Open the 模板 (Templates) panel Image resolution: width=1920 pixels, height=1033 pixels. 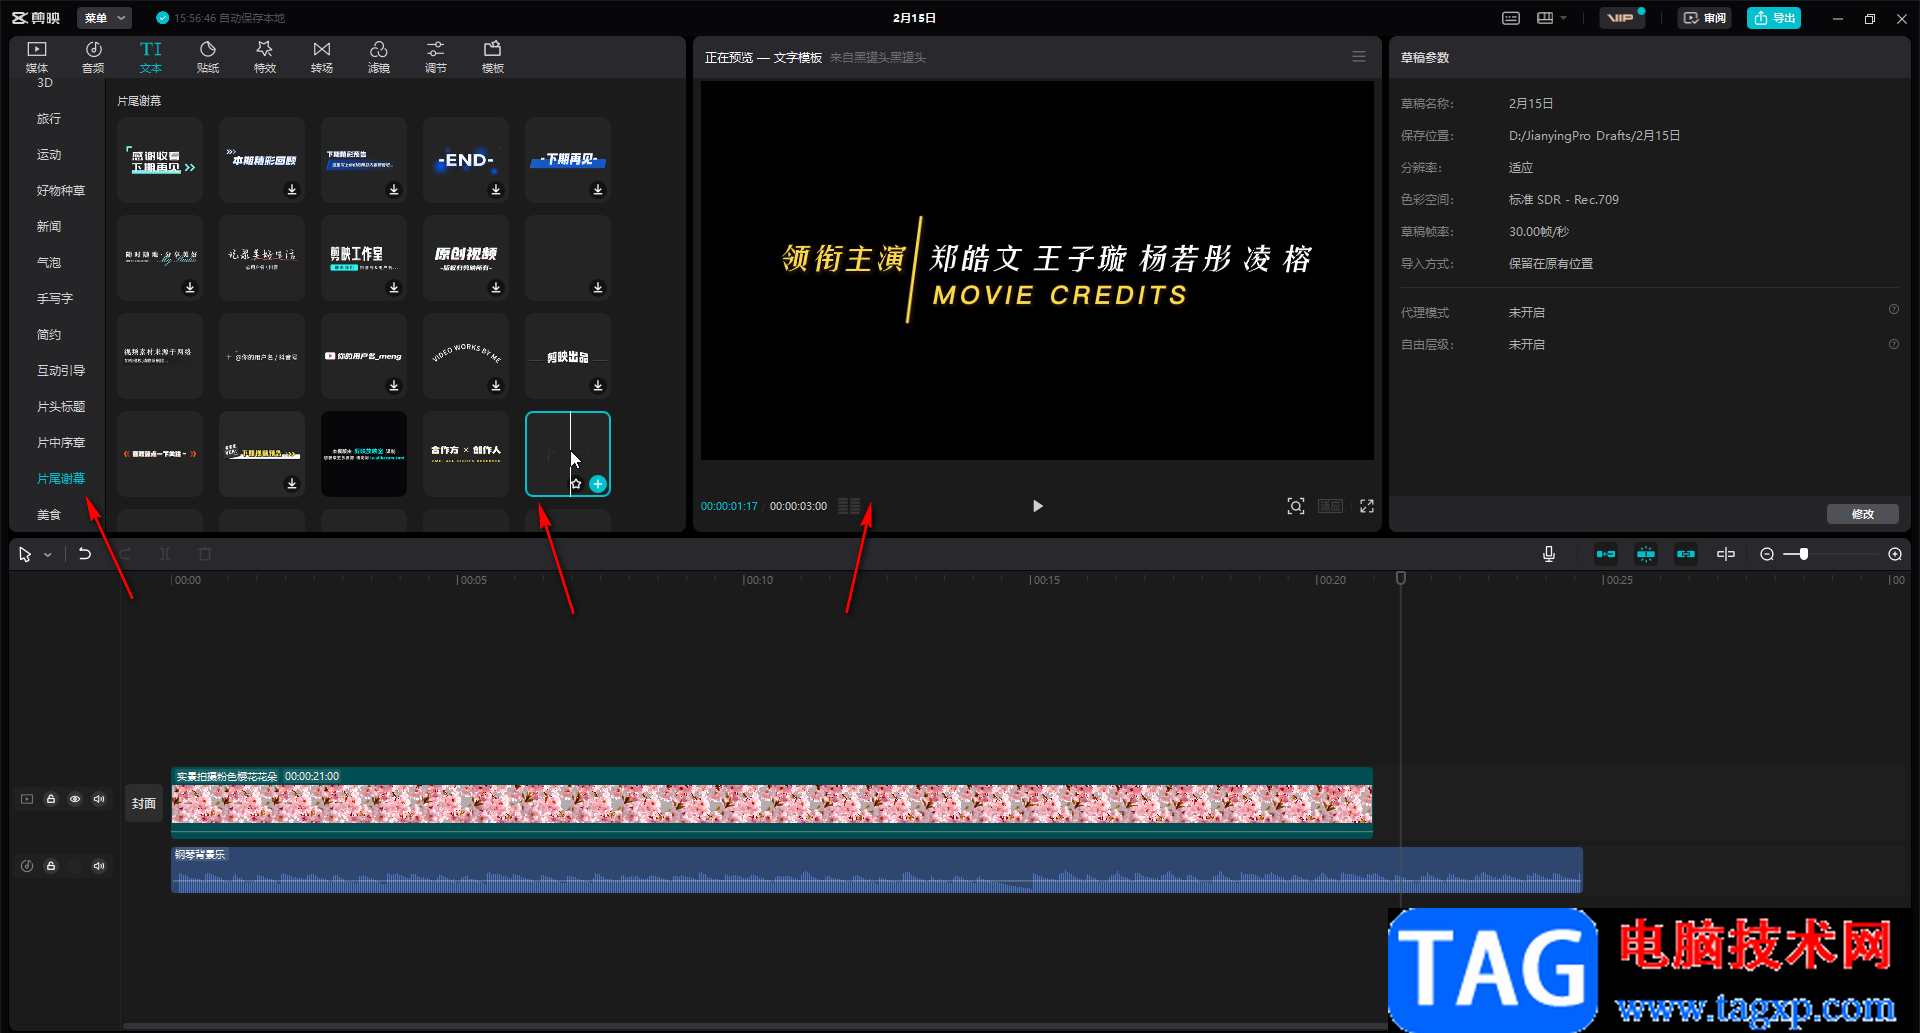[x=493, y=57]
